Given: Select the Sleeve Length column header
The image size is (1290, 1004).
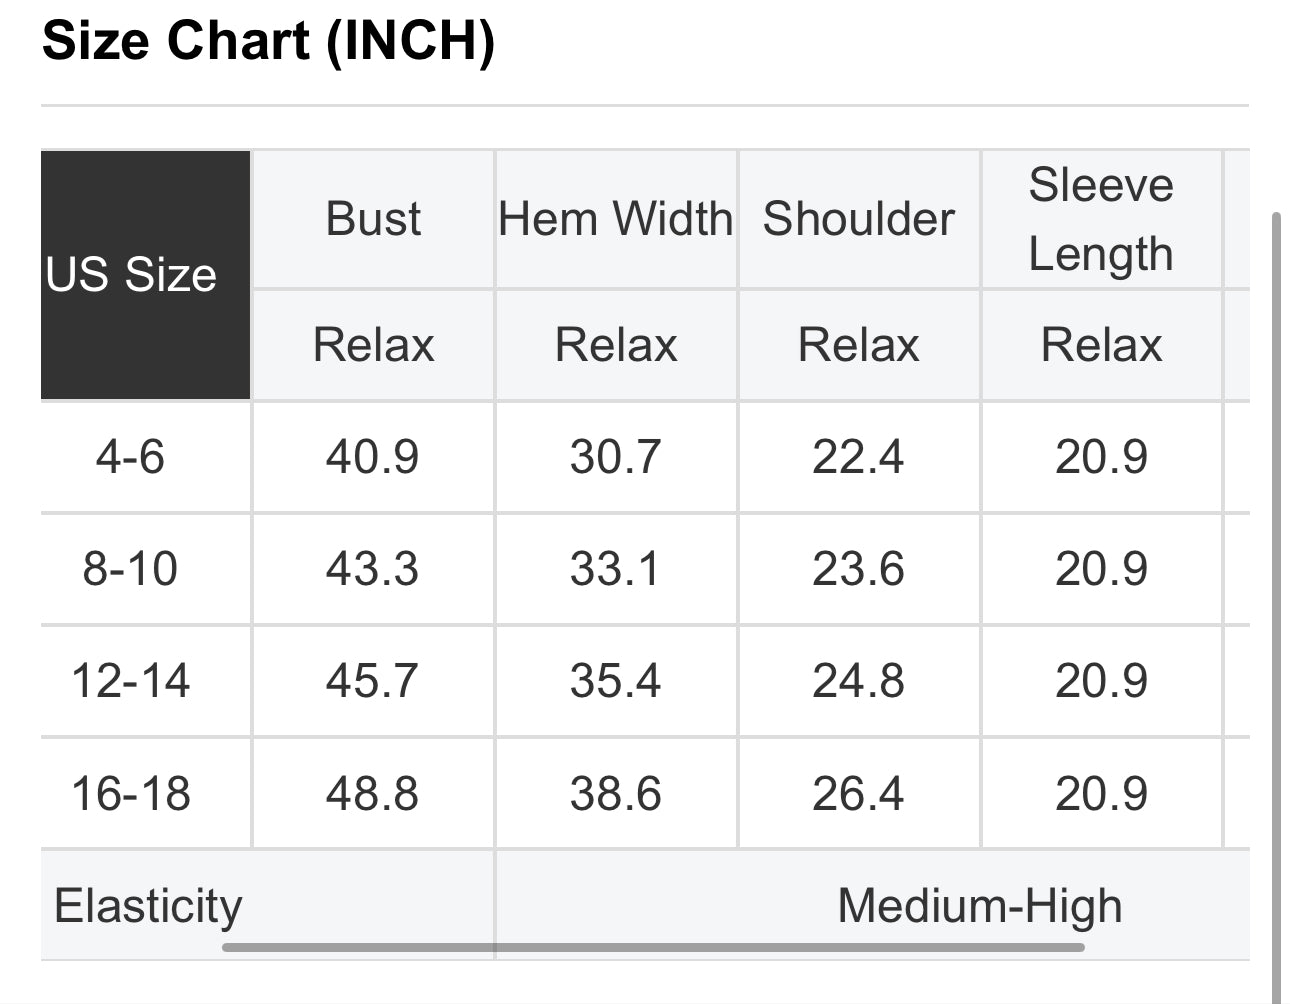Looking at the screenshot, I should tap(1101, 219).
